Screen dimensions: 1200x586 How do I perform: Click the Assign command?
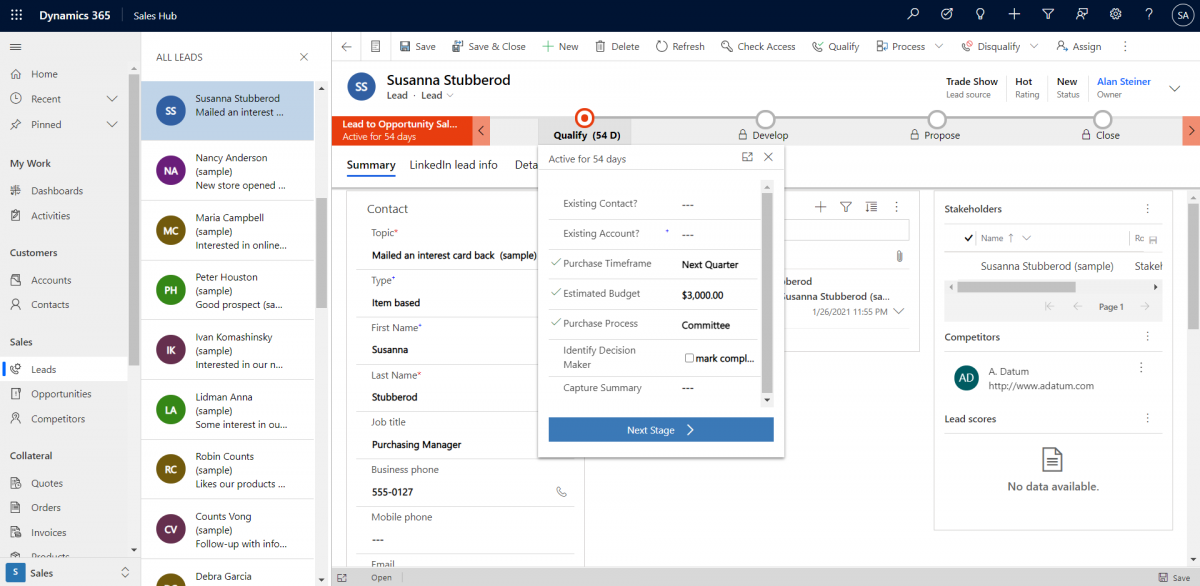pos(1077,46)
